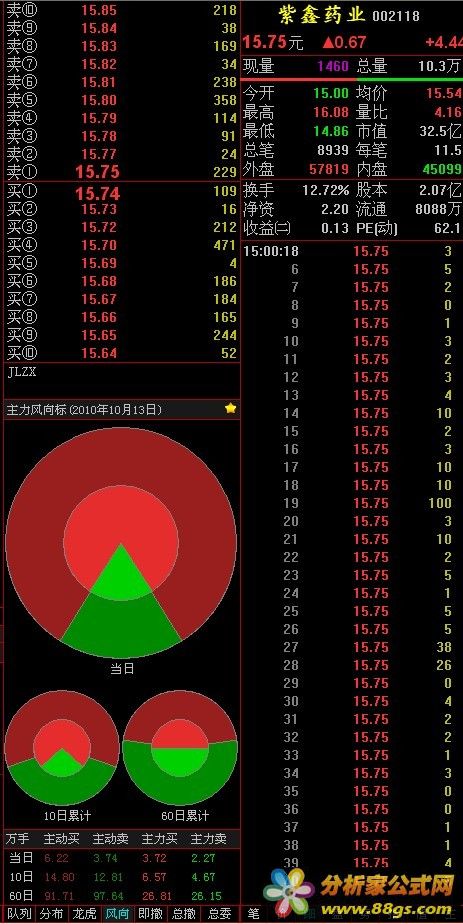
Task: Click the 卖⑧ price 15.83
Action: (x=99, y=46)
